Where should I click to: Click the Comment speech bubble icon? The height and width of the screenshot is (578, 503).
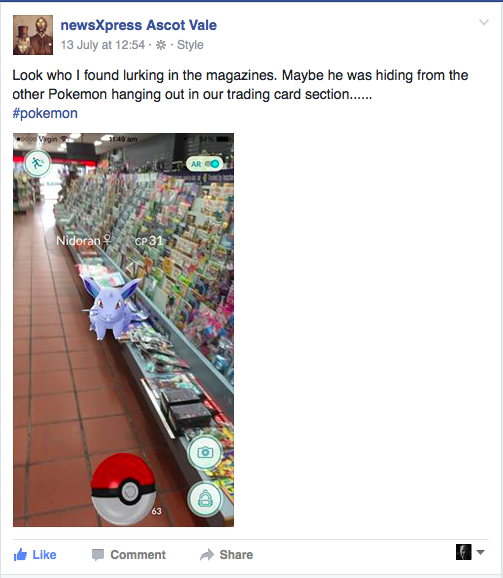click(98, 554)
